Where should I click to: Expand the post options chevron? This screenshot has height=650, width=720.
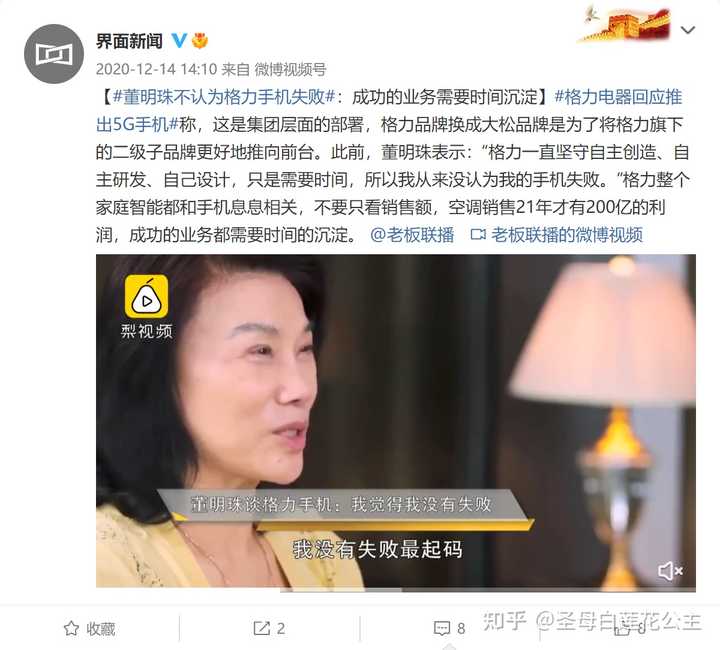tap(687, 30)
